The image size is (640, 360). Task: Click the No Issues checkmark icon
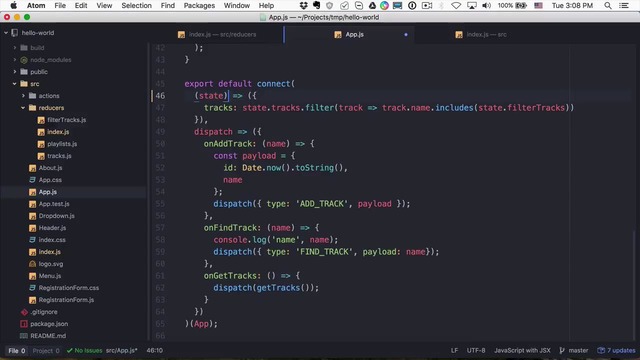click(69, 350)
